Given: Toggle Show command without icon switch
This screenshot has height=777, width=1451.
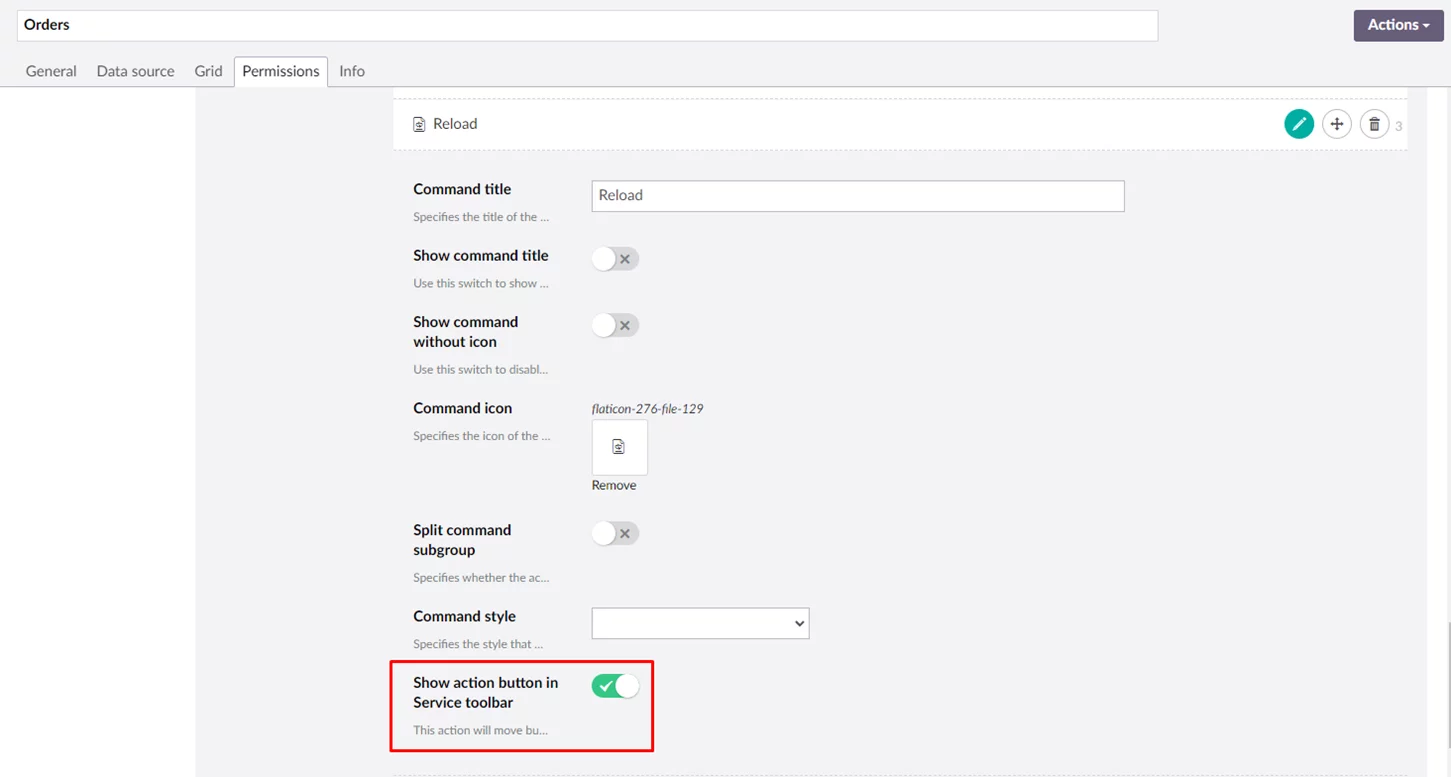Looking at the screenshot, I should pyautogui.click(x=614, y=325).
